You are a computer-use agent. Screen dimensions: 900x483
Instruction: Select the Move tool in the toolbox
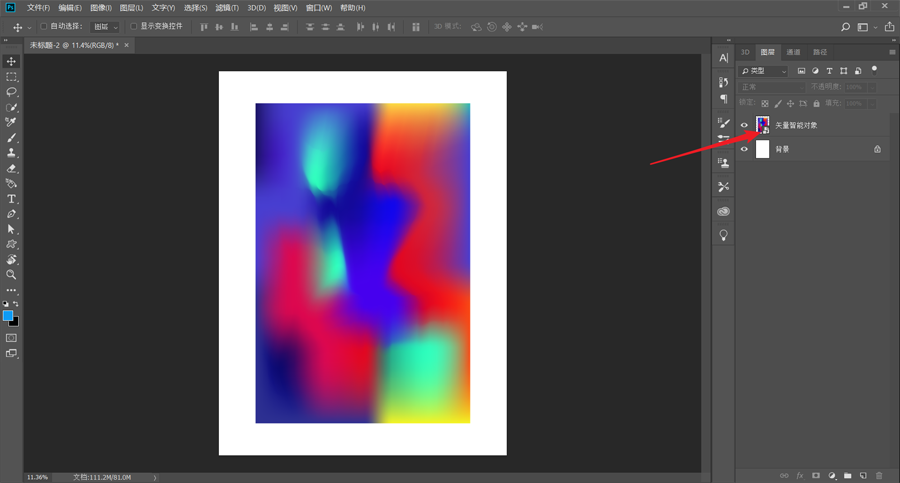tap(12, 62)
